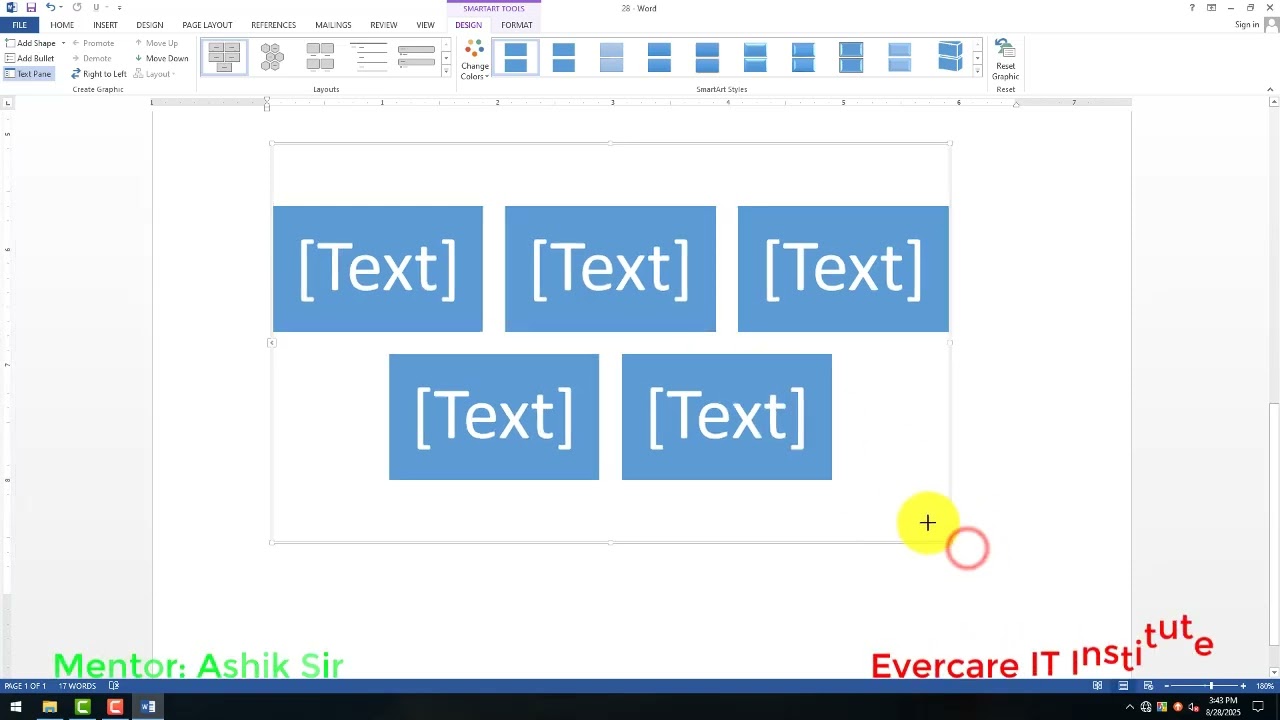
Task: Click the proofing errors icon in status bar
Action: (x=113, y=686)
